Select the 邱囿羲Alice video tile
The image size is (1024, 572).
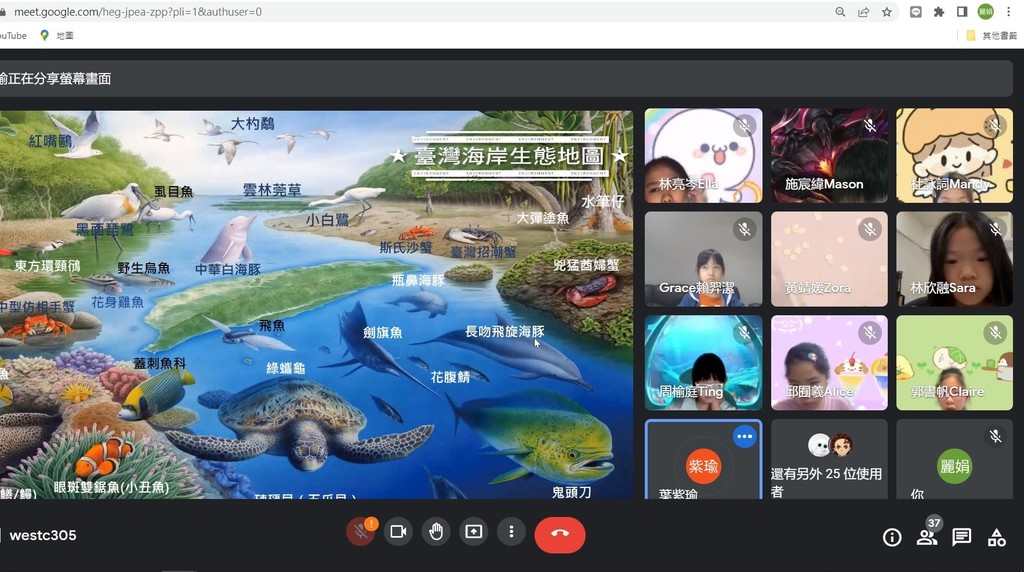coord(829,362)
